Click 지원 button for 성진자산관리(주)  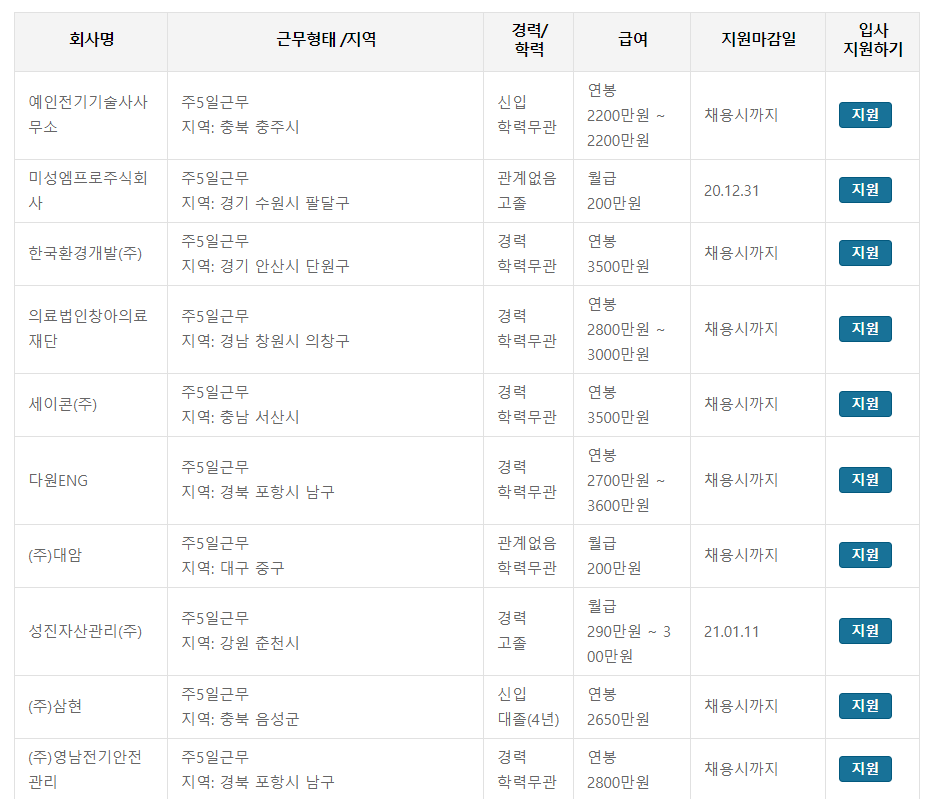865,631
